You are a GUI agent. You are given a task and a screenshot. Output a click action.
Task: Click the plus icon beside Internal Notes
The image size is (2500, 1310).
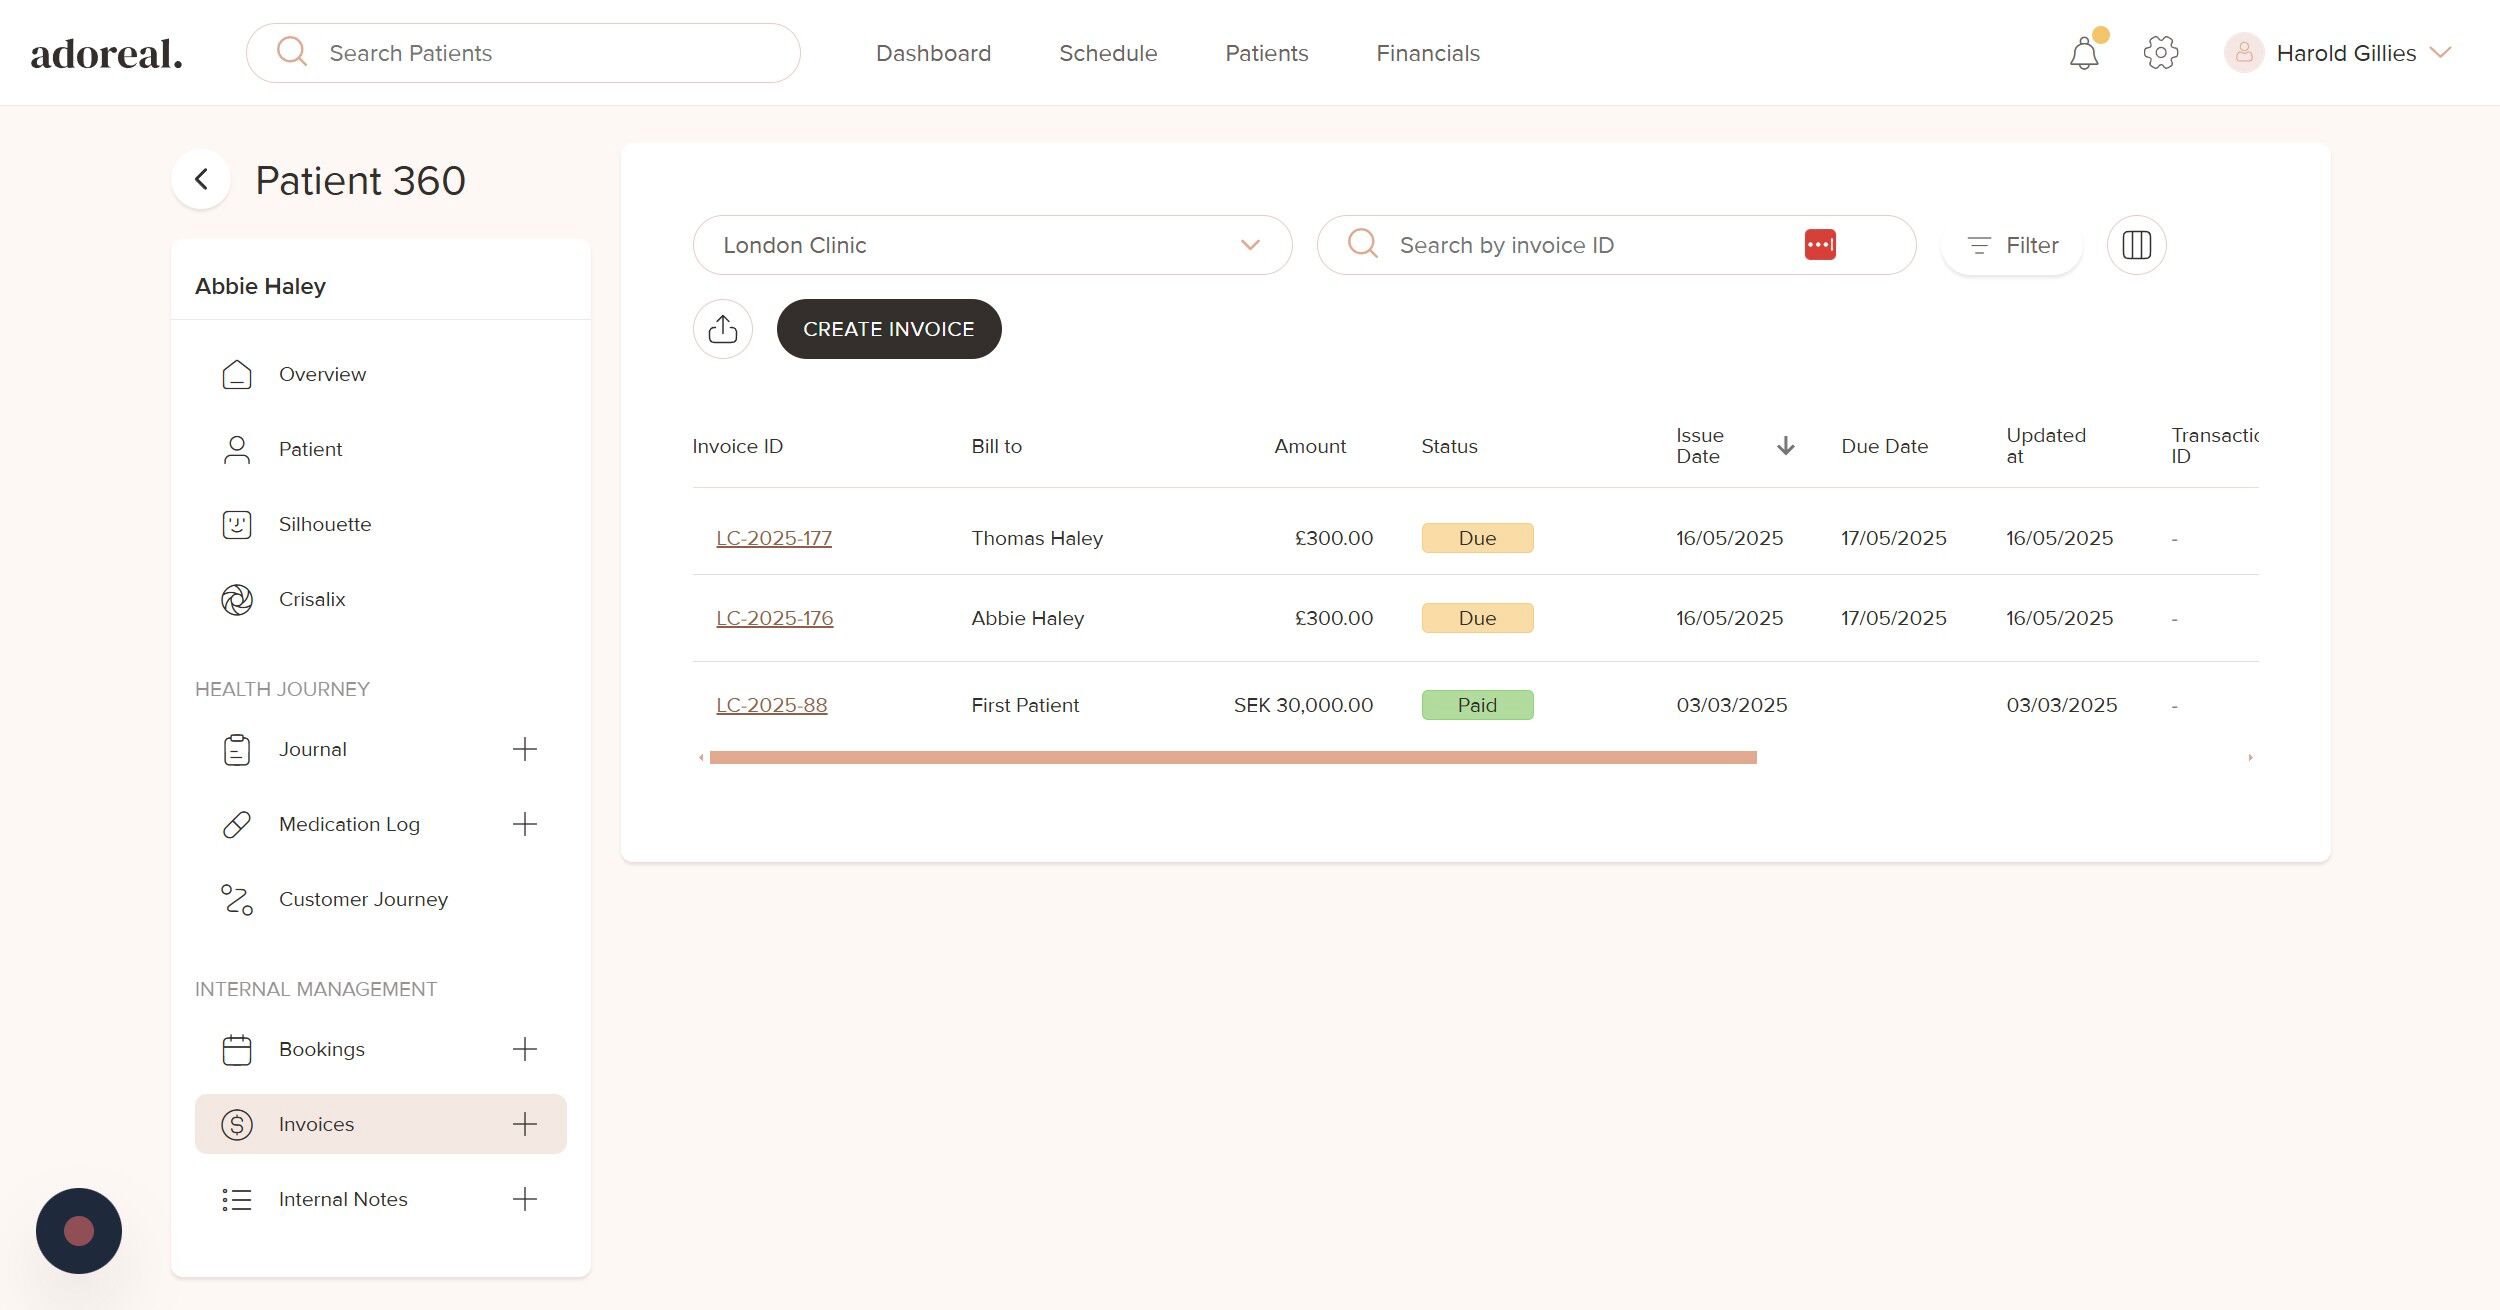pyautogui.click(x=524, y=1199)
